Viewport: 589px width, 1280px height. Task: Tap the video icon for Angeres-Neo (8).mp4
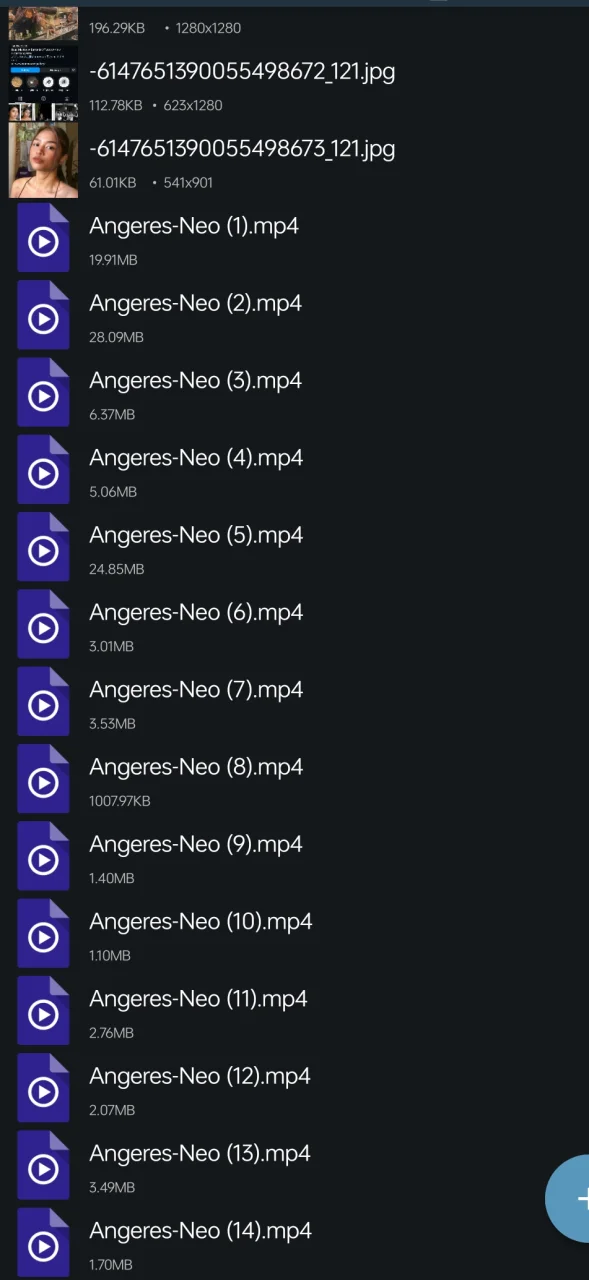click(43, 779)
